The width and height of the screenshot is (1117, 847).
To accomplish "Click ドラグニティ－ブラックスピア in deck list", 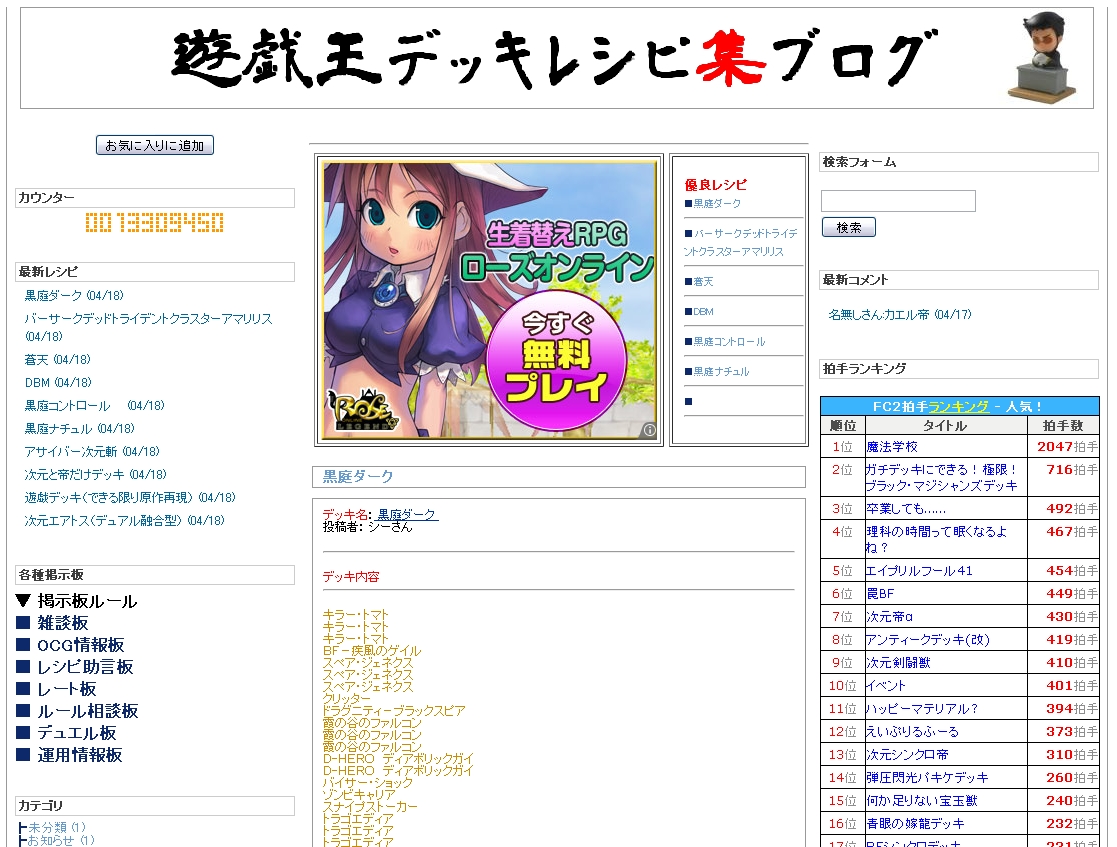I will click(394, 710).
